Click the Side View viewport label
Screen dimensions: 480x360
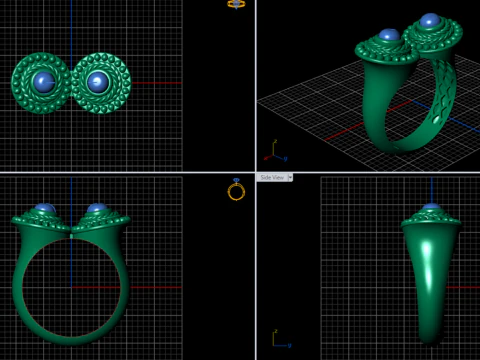click(x=272, y=178)
